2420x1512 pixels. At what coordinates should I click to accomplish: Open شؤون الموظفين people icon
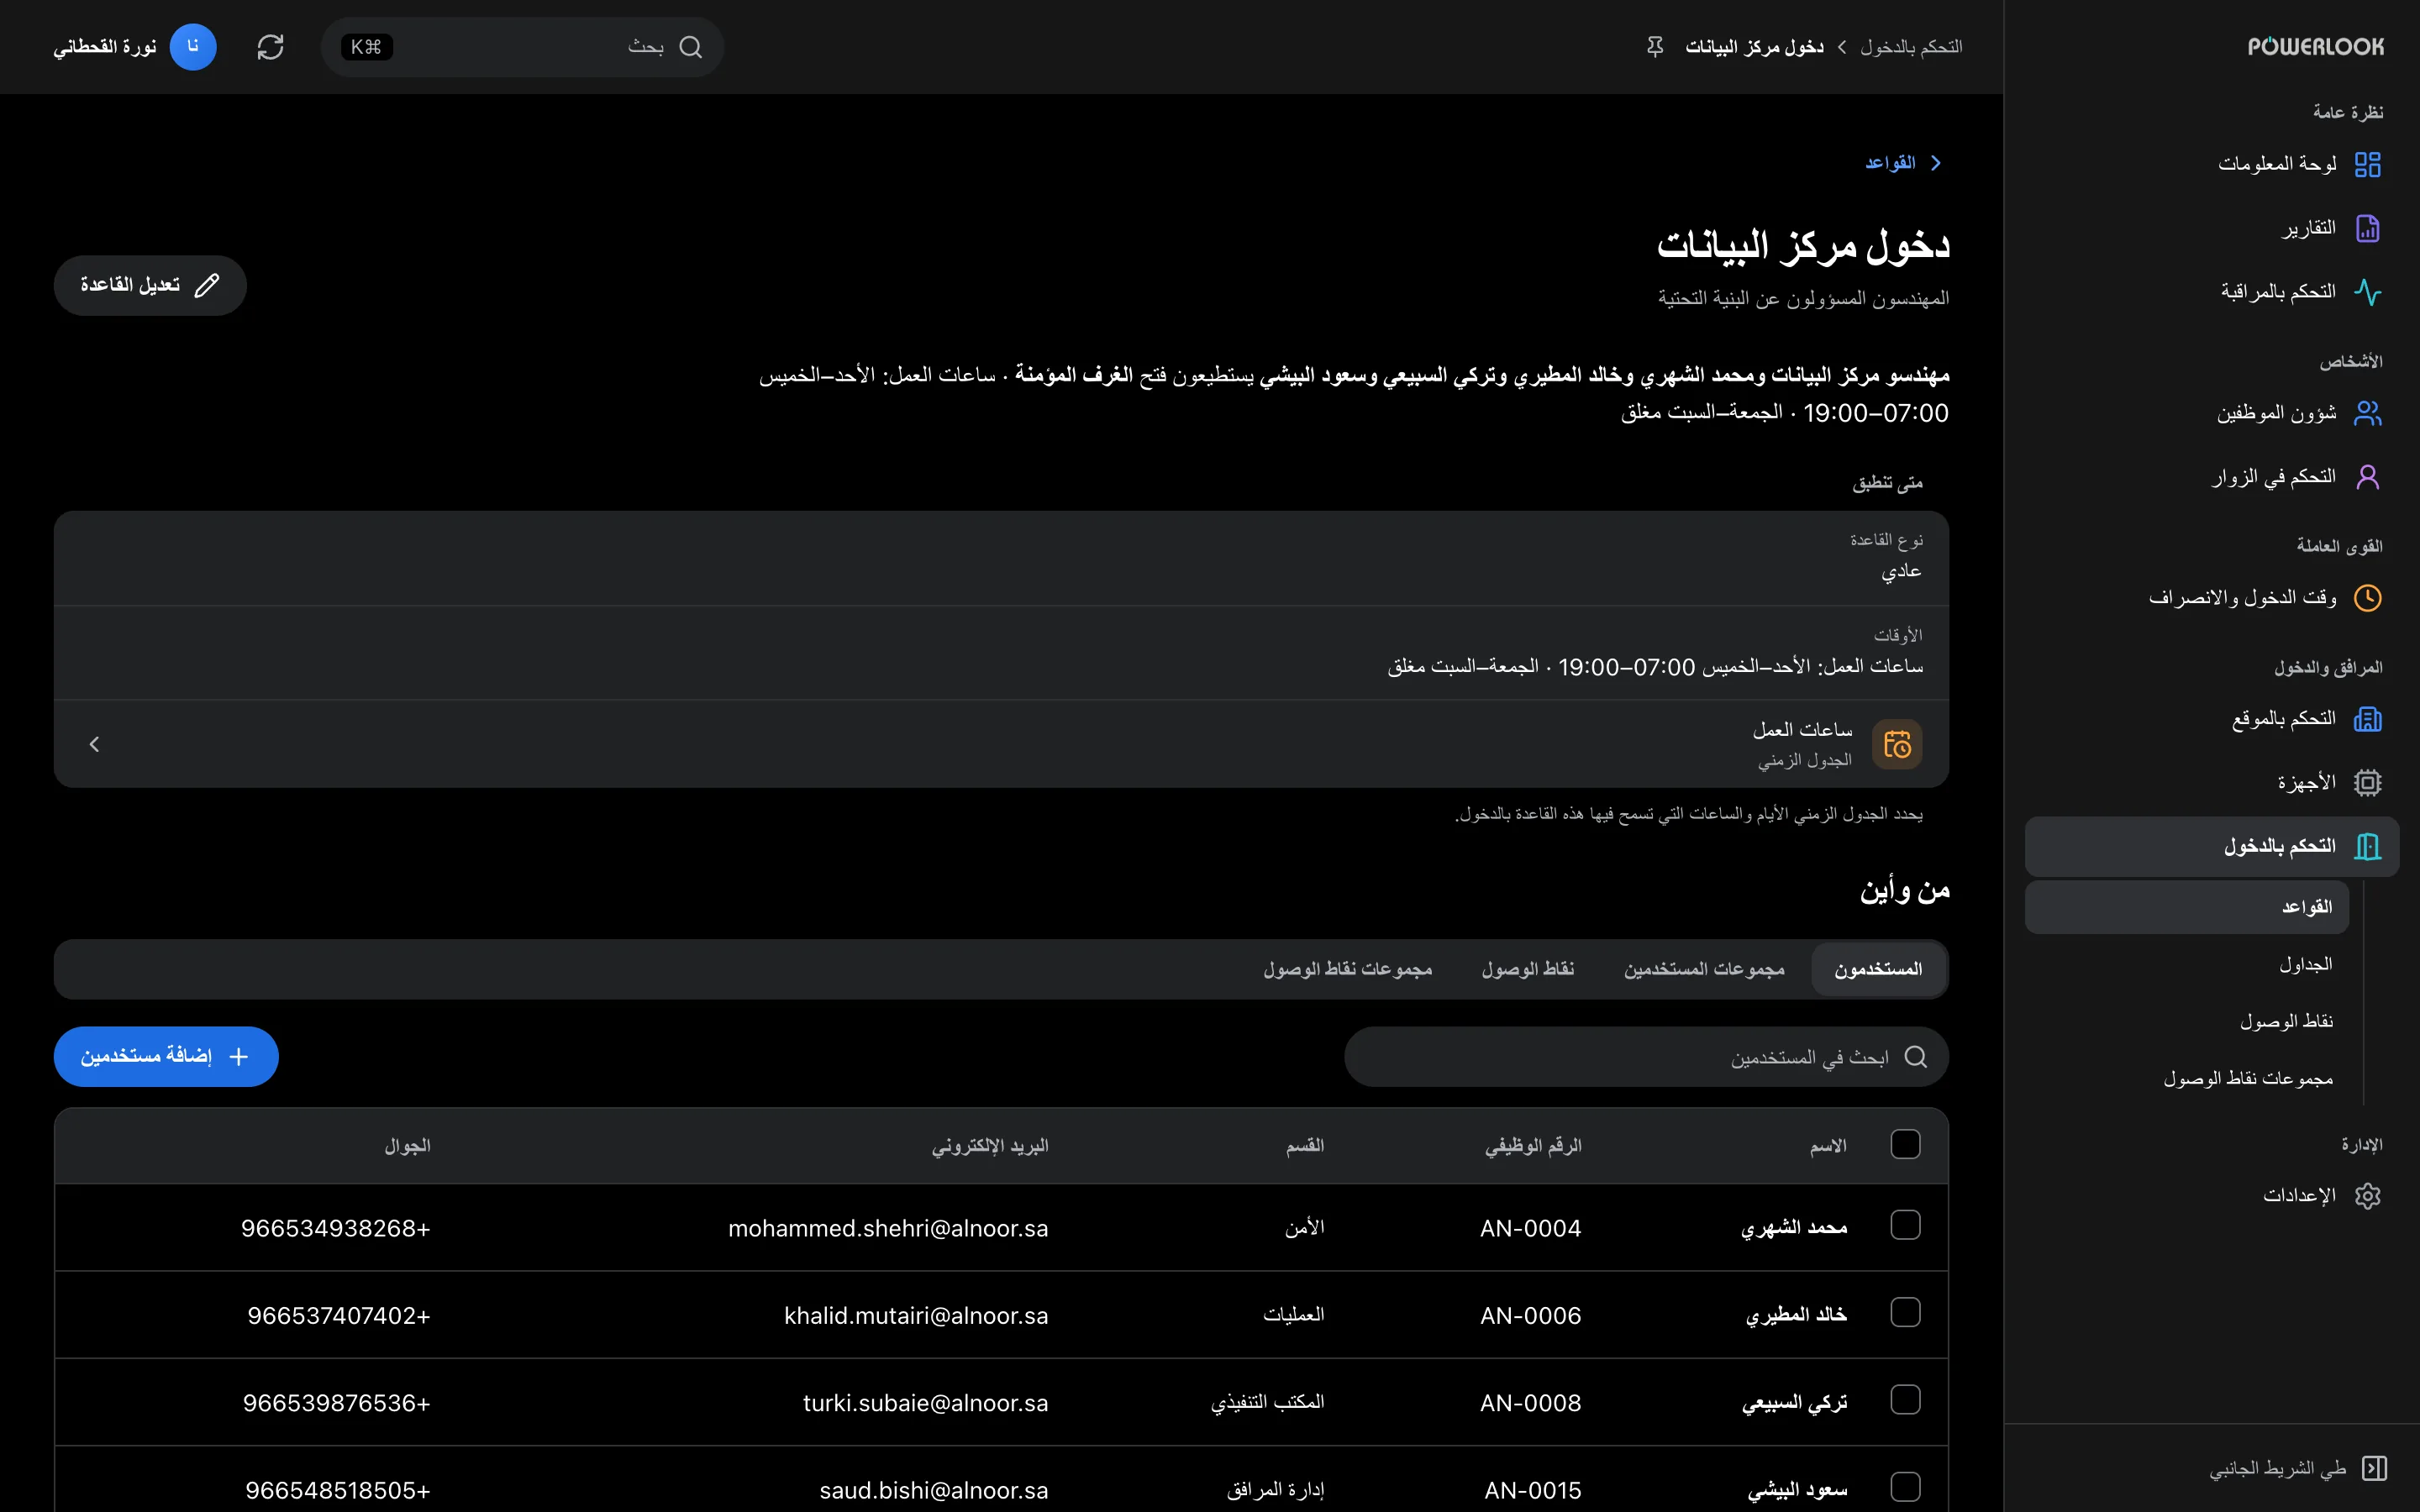click(2367, 413)
